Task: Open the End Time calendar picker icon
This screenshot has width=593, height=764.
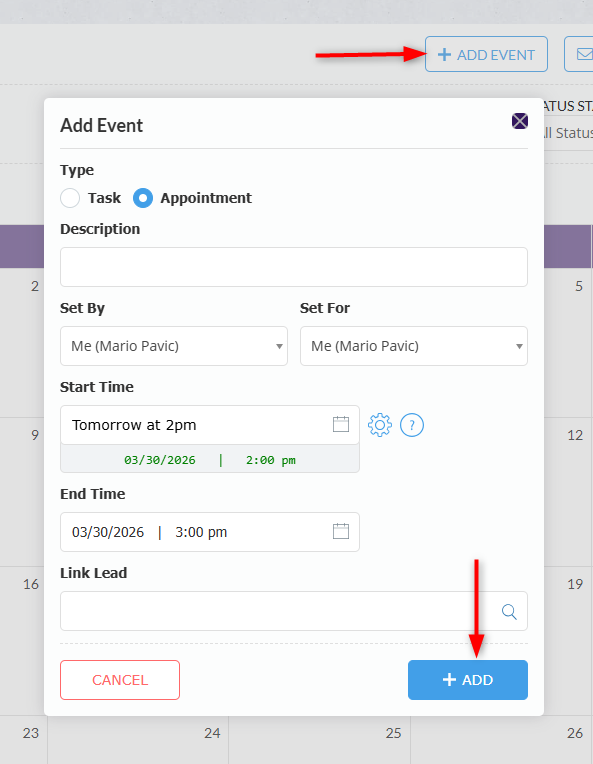Action: point(341,531)
